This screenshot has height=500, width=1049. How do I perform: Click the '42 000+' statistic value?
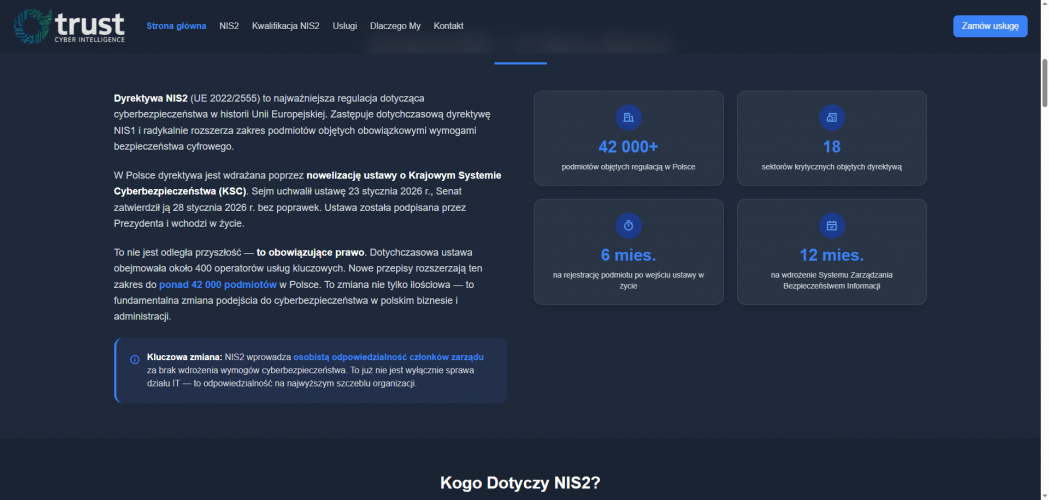coord(628,147)
